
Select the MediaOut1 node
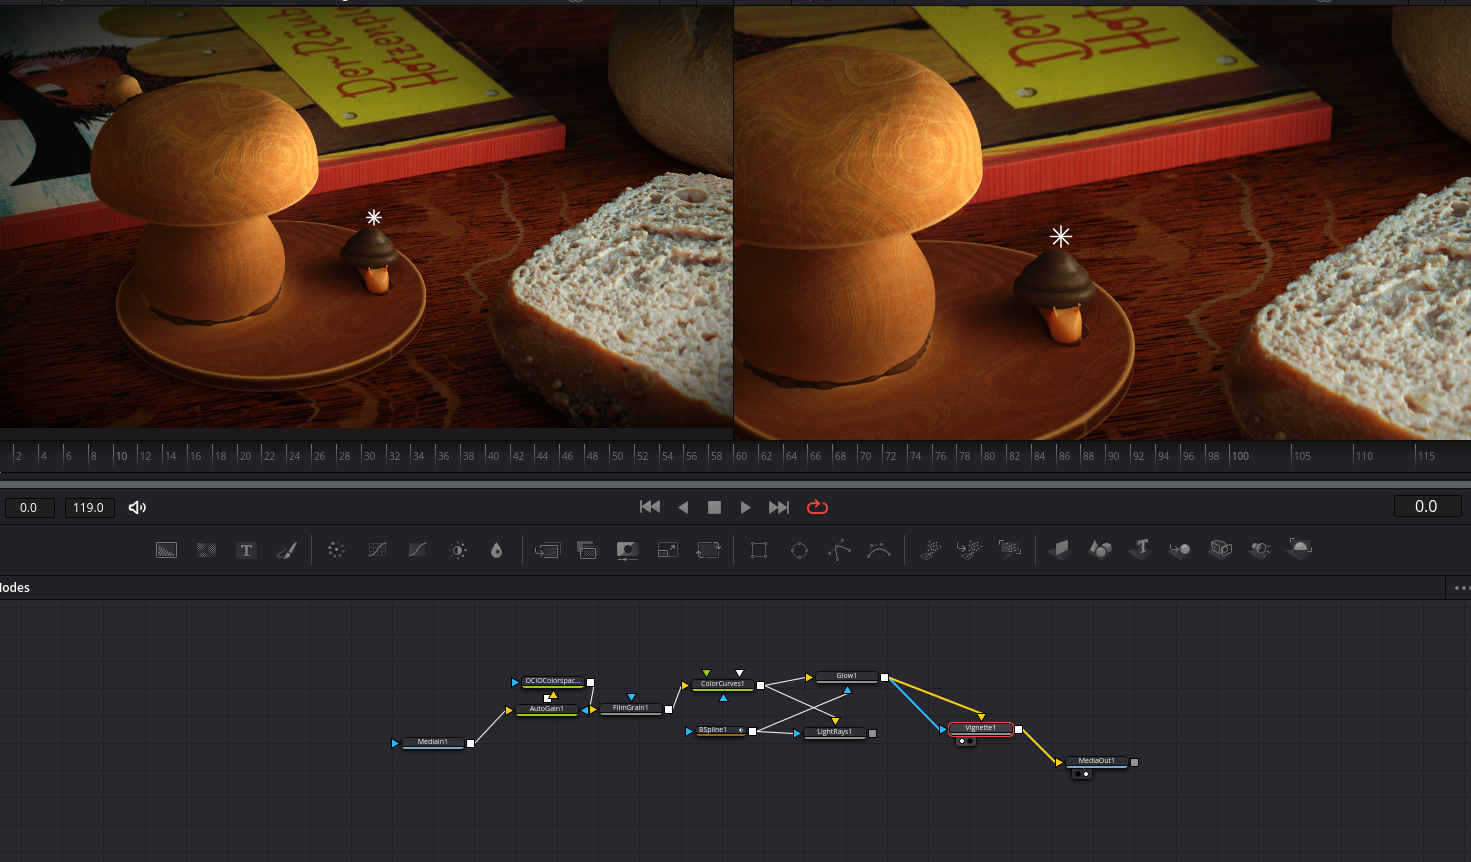[1097, 761]
